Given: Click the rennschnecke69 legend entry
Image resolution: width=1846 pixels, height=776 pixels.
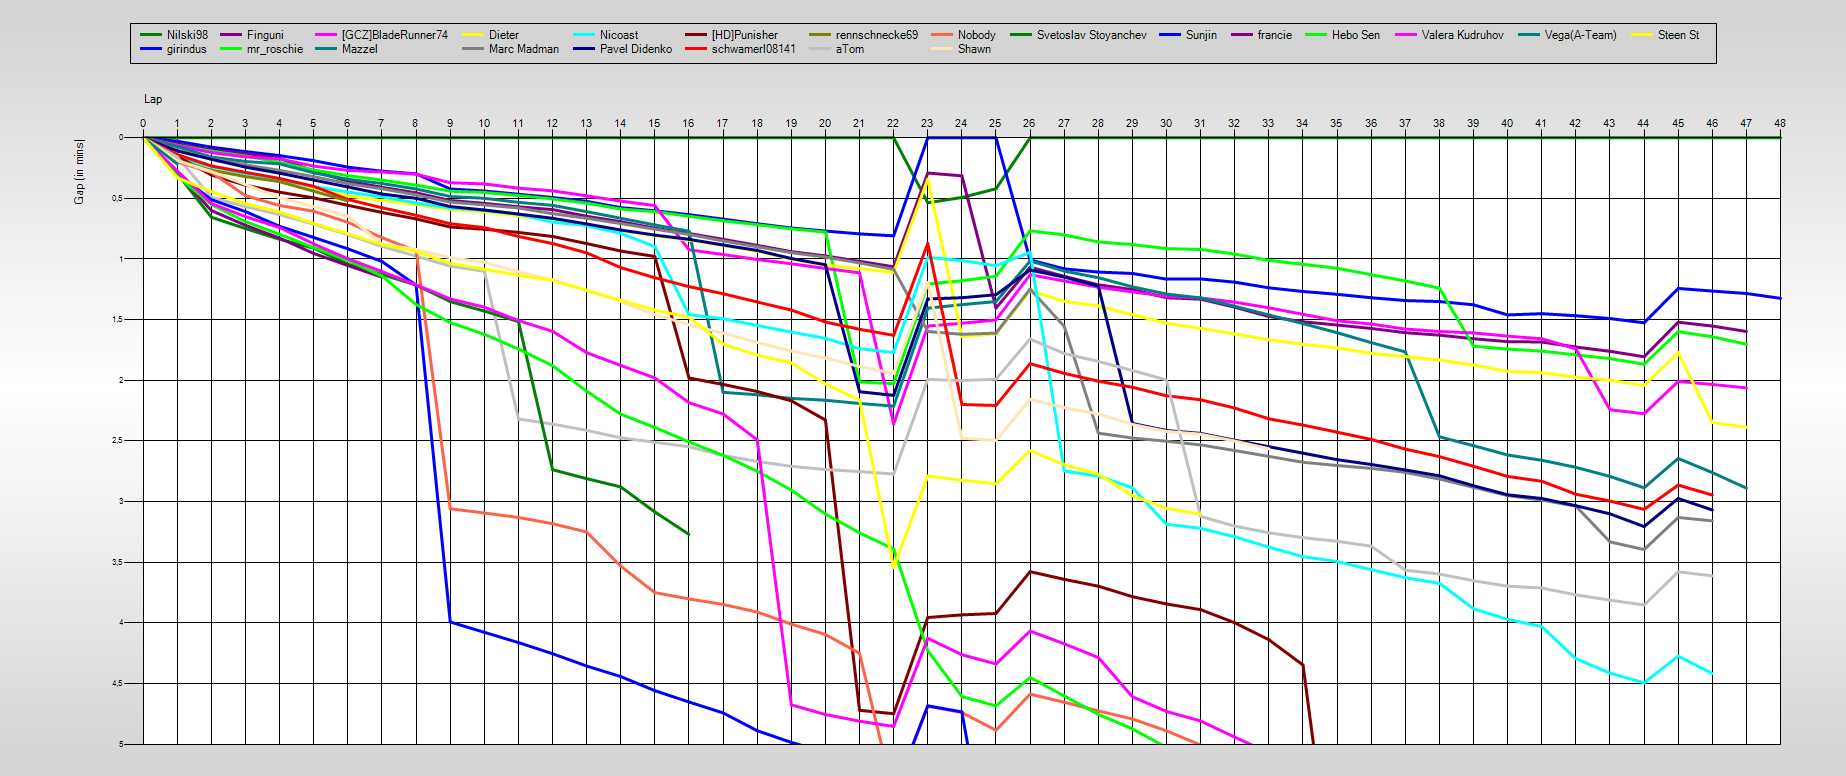Looking at the screenshot, I should tap(876, 35).
